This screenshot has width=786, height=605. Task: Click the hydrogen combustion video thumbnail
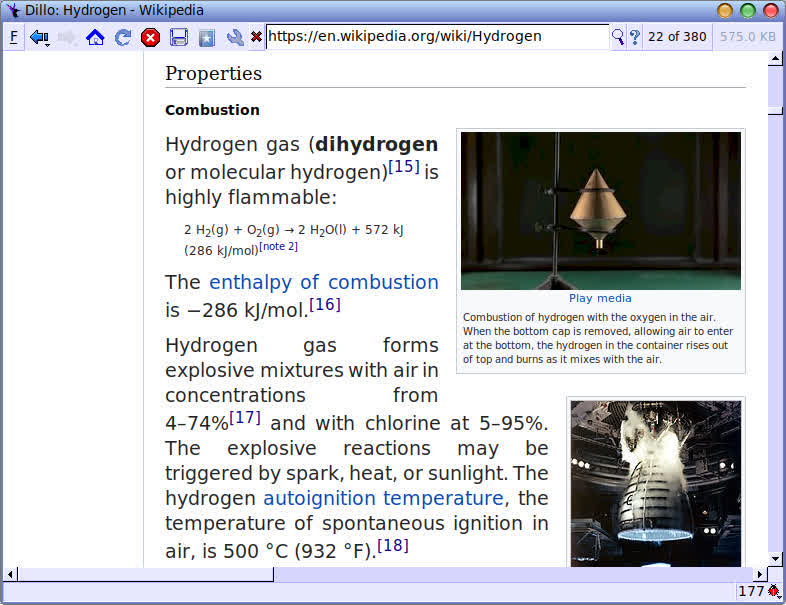click(x=601, y=211)
